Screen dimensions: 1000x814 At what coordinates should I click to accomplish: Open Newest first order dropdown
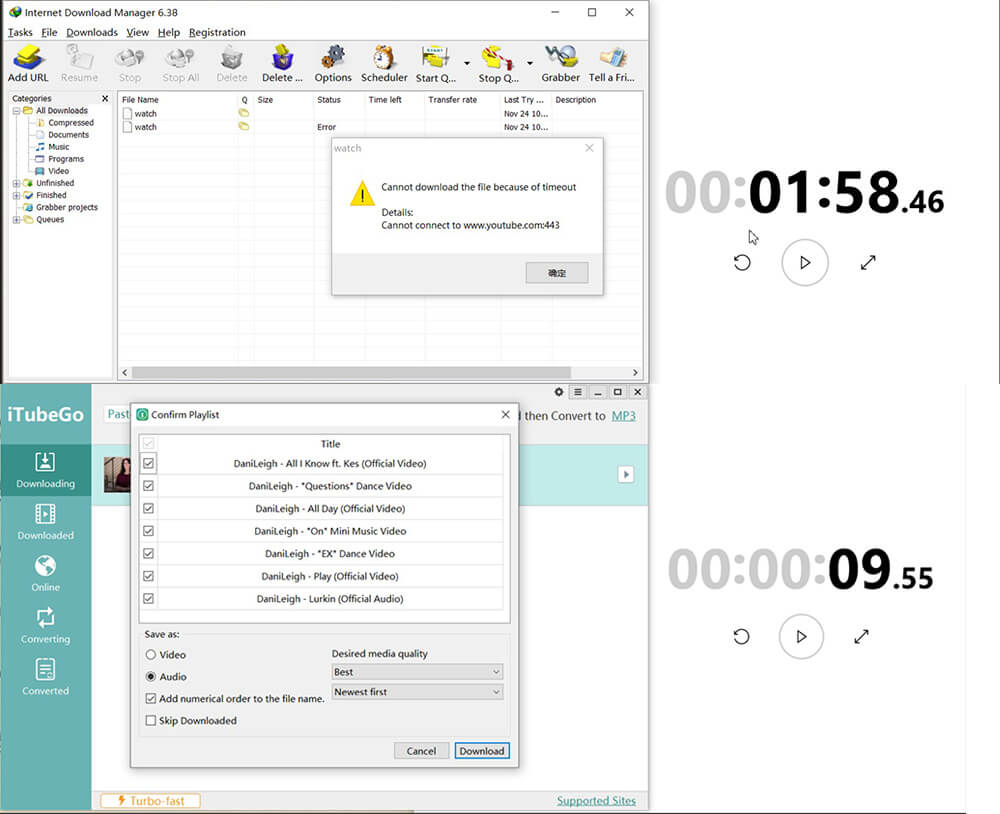point(417,692)
